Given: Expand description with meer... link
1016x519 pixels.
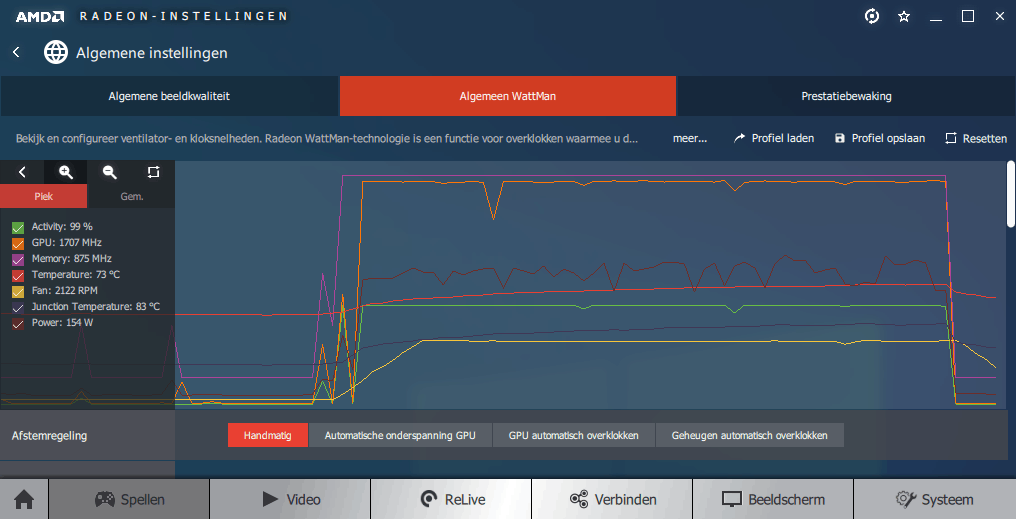Looking at the screenshot, I should click(x=690, y=138).
